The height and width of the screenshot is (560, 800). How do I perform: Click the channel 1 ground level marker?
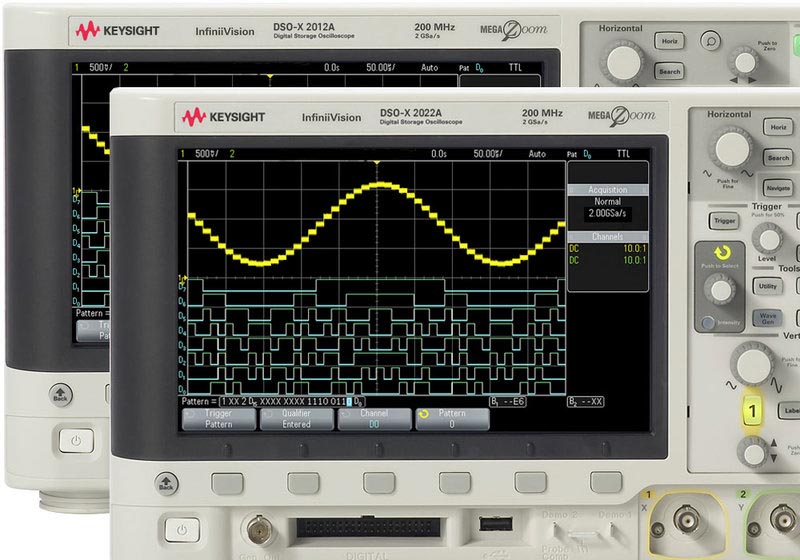[182, 278]
